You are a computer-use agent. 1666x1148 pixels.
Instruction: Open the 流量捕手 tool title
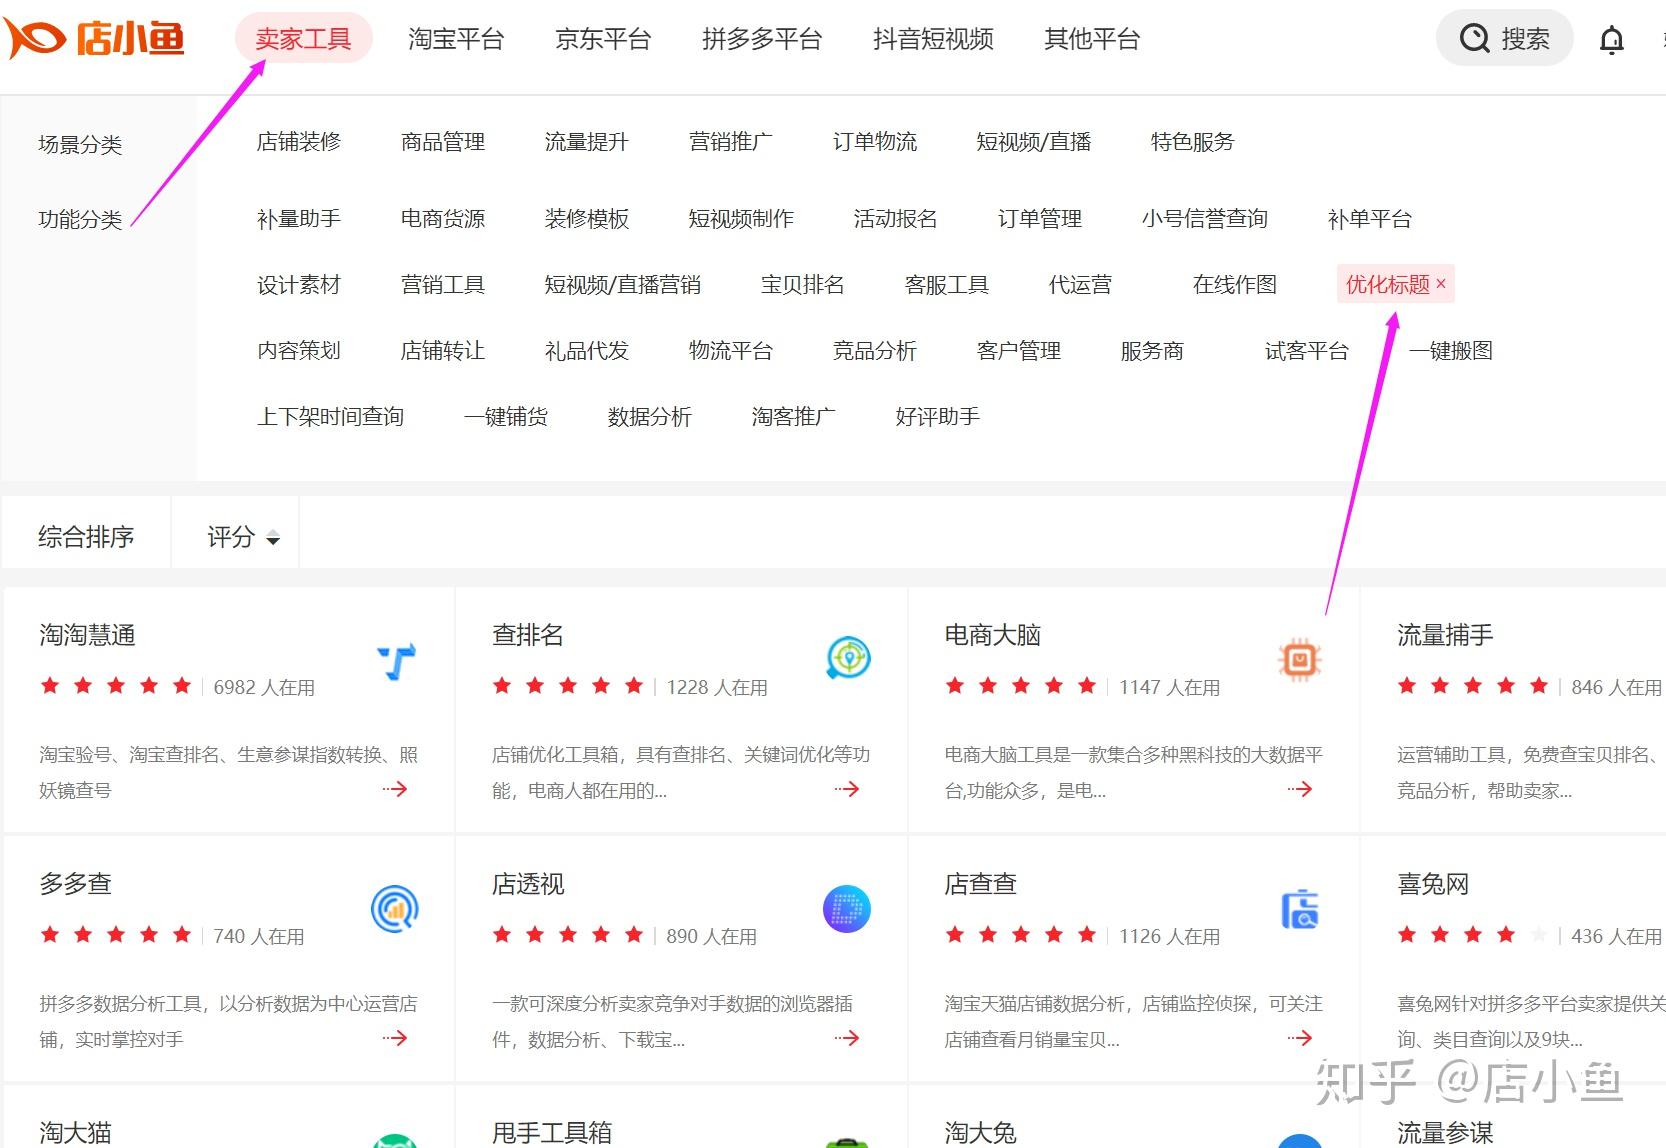(x=1445, y=635)
